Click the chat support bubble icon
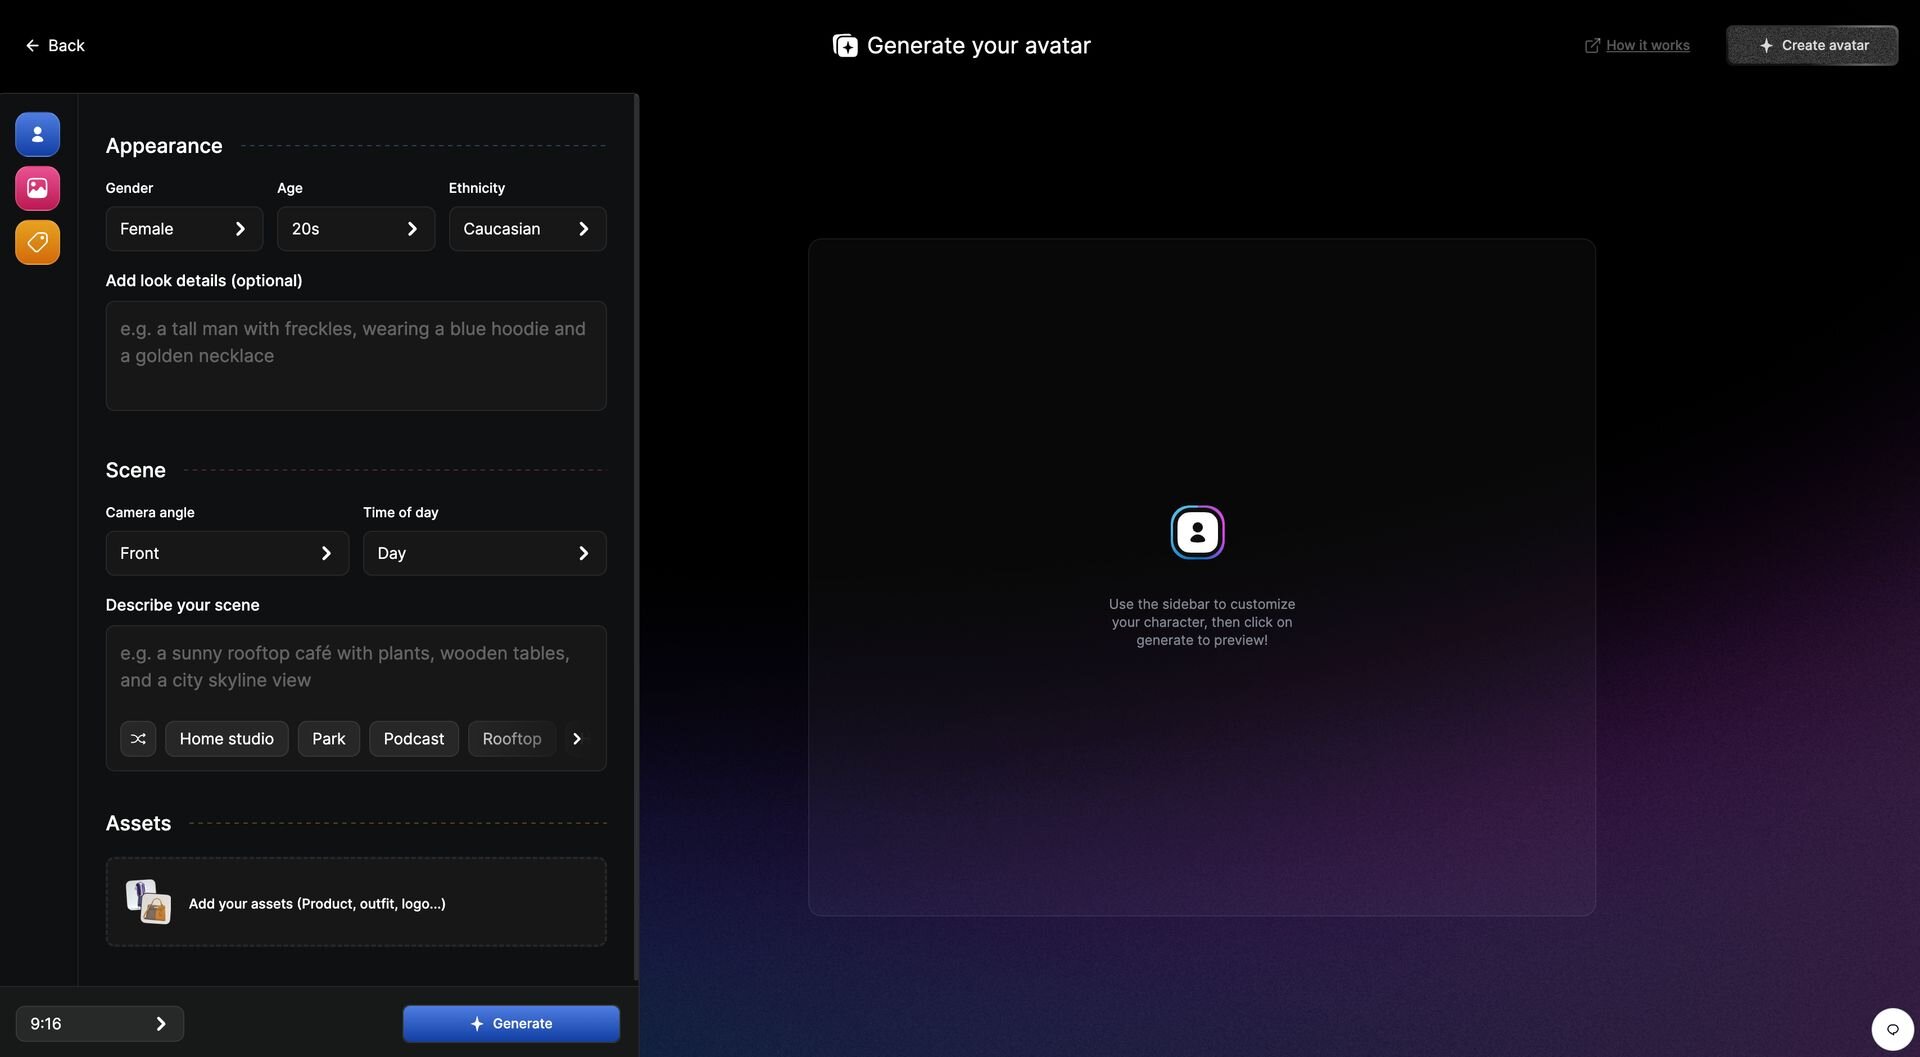Viewport: 1920px width, 1057px height. [1892, 1029]
